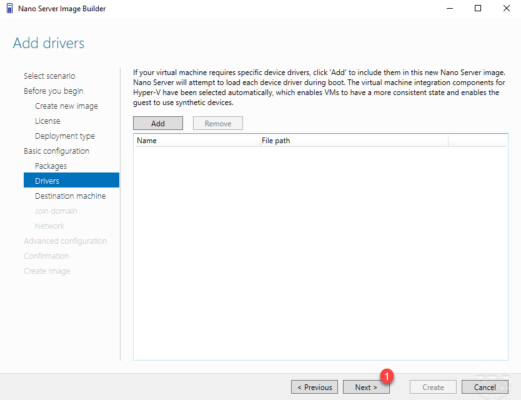The width and height of the screenshot is (521, 400).
Task: Click the disabled Network step
Action: pyautogui.click(x=49, y=226)
